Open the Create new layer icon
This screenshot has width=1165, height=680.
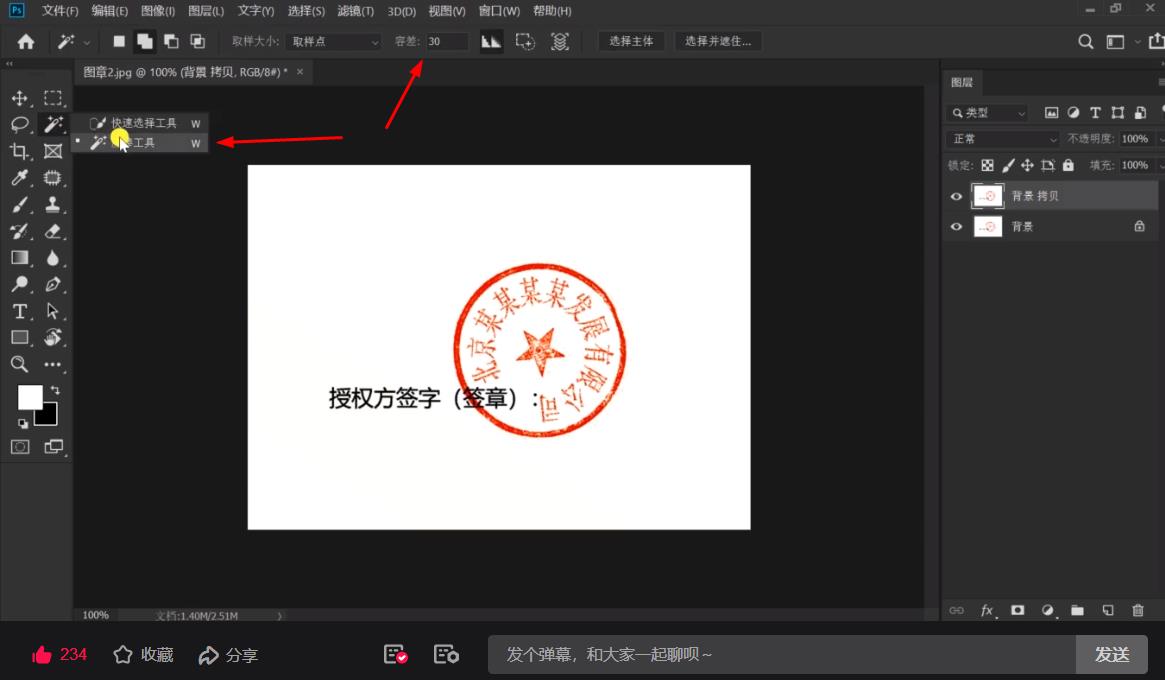coord(1107,610)
